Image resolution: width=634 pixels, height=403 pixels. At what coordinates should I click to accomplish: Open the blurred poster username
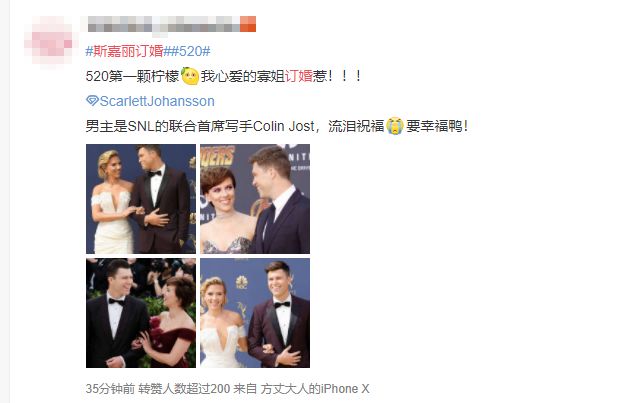click(164, 24)
